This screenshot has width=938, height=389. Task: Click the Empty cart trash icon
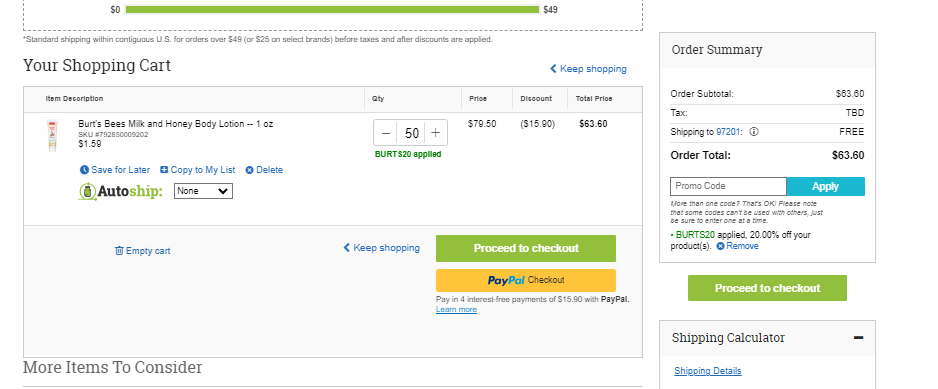point(119,251)
